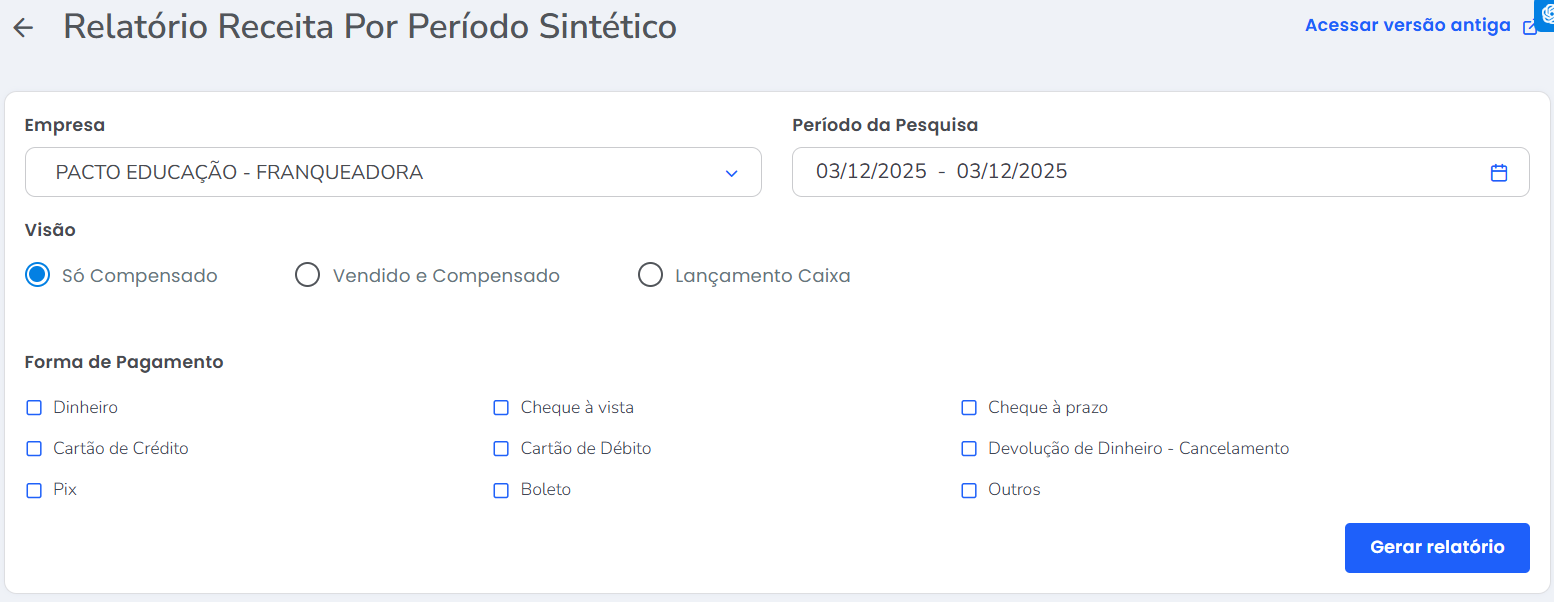Enable the Cheque à vista checkbox
Image resolution: width=1554 pixels, height=602 pixels.
[501, 408]
